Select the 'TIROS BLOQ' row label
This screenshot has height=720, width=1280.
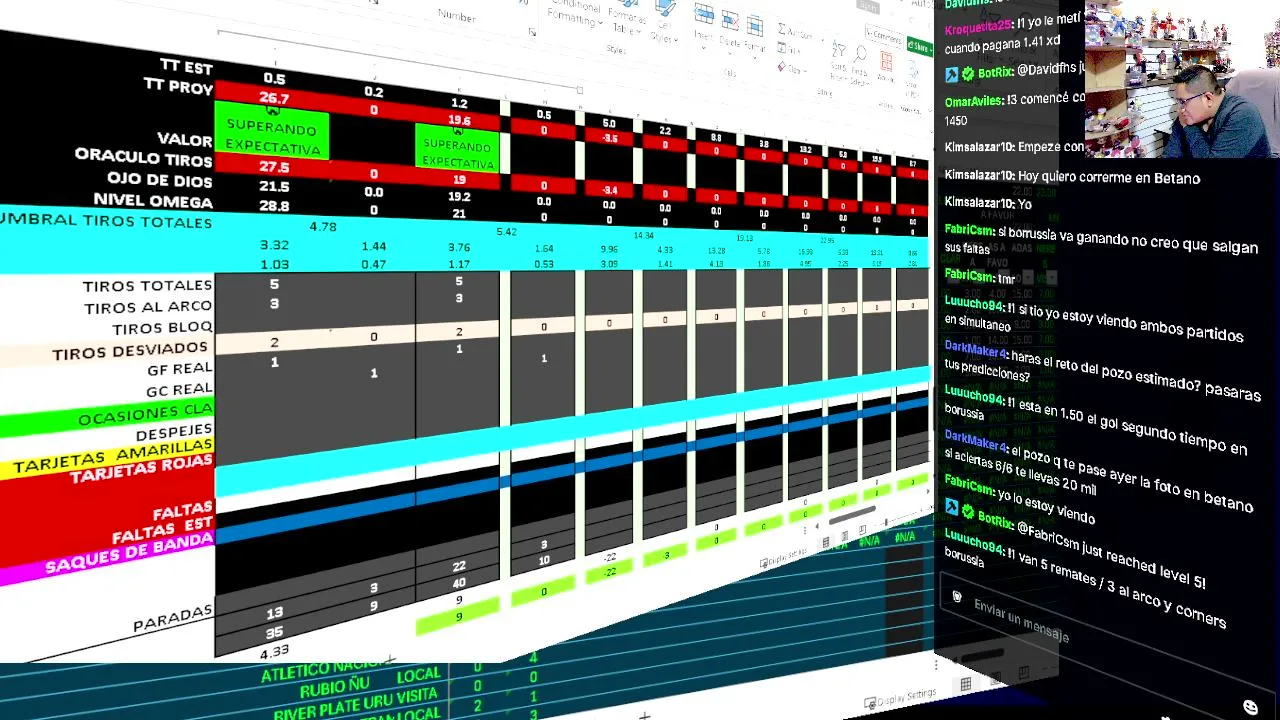(162, 328)
